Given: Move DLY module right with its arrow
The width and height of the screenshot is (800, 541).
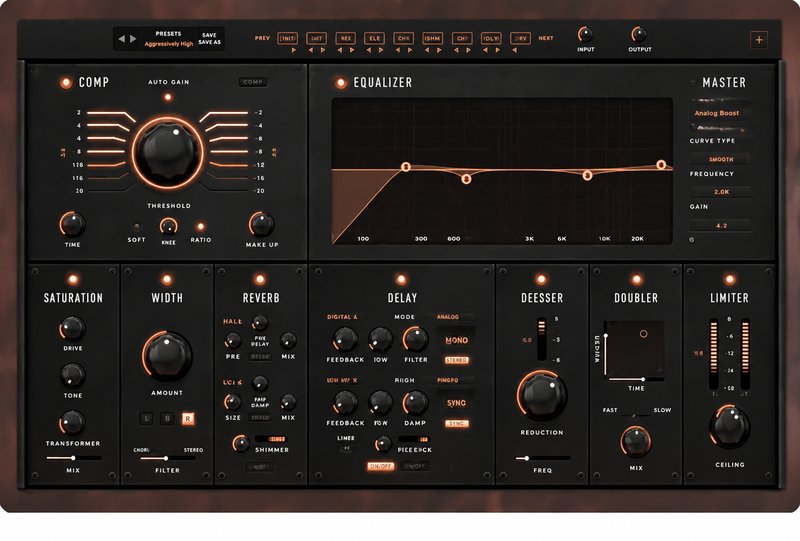Looking at the screenshot, I should point(497,50).
